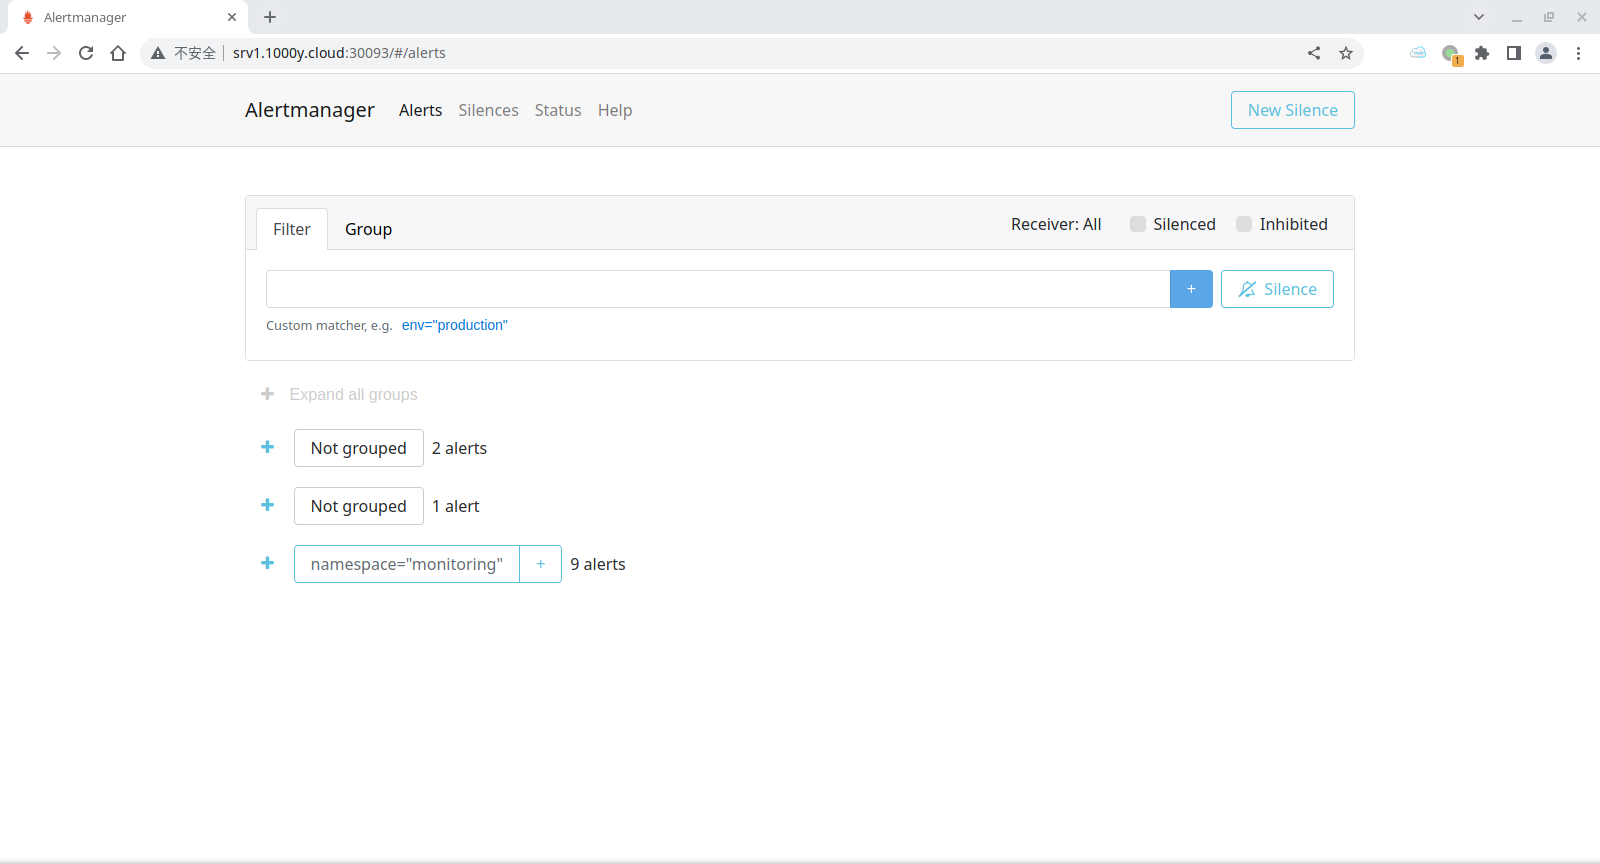Open Chrome's three-dot menu

click(1578, 53)
